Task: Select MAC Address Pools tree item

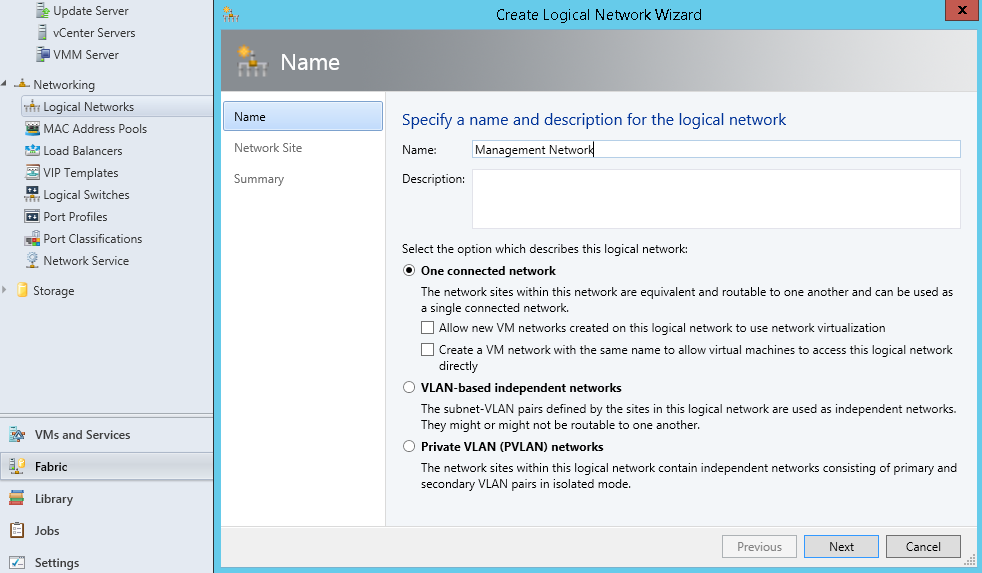Action: coord(95,128)
